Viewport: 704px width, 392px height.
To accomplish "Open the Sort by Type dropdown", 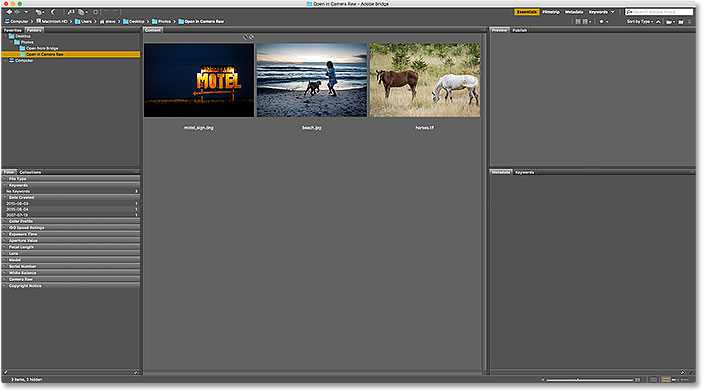I will (640, 22).
